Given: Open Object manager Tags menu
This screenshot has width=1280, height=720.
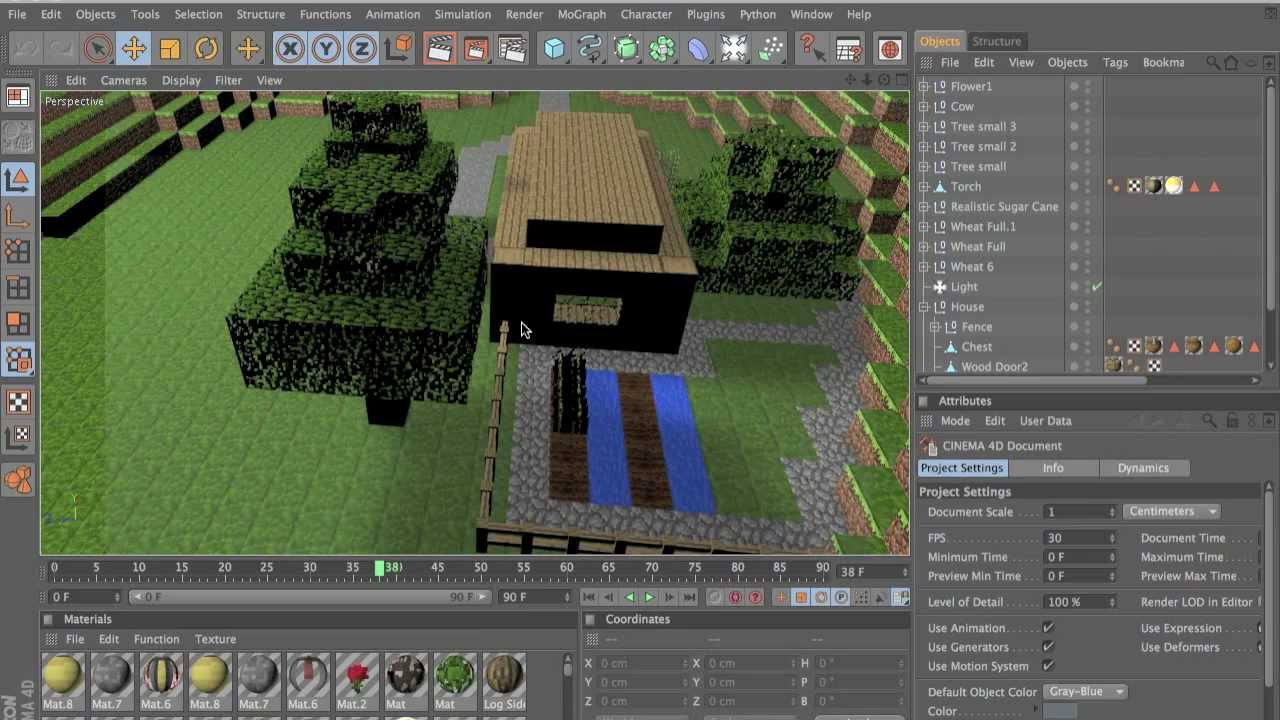Looking at the screenshot, I should 1115,62.
